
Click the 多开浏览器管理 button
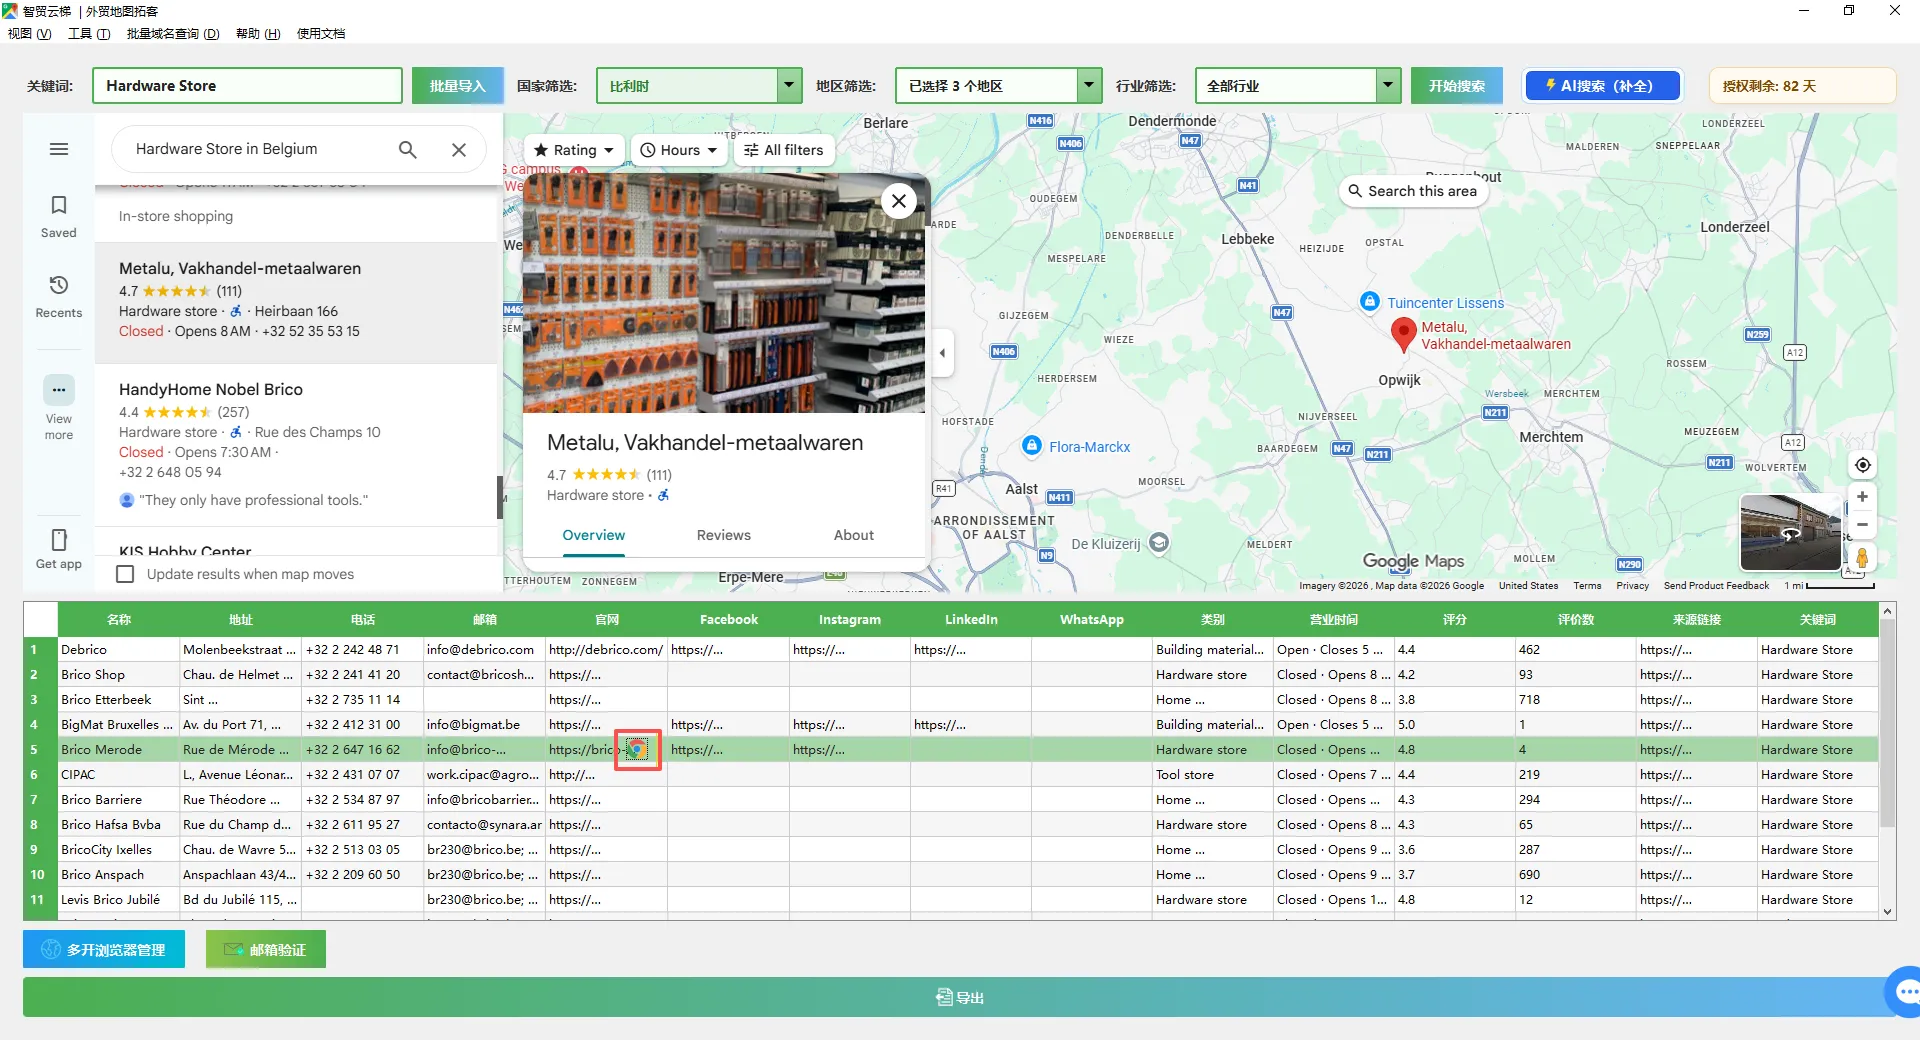pos(104,949)
